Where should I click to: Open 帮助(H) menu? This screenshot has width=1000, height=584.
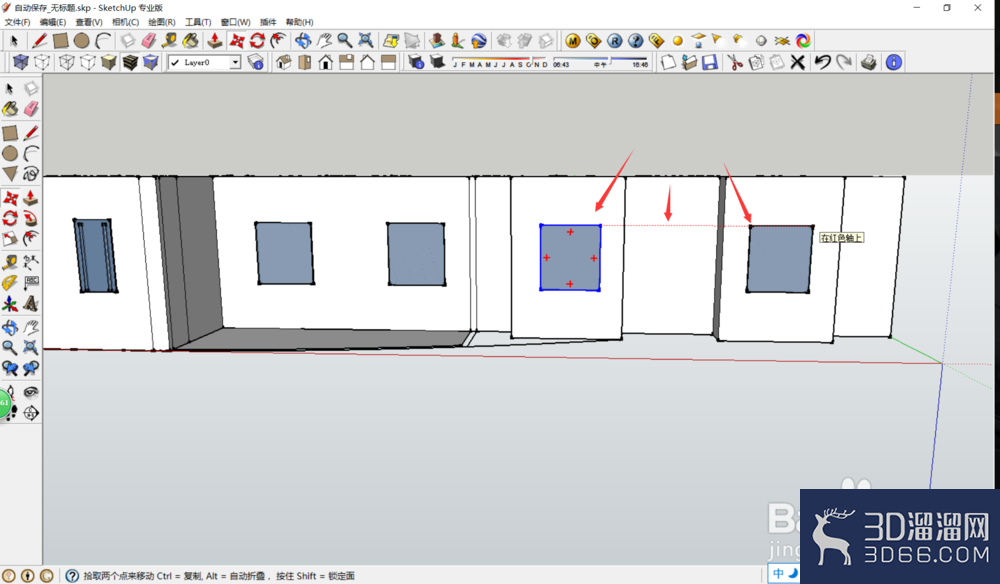pos(299,22)
